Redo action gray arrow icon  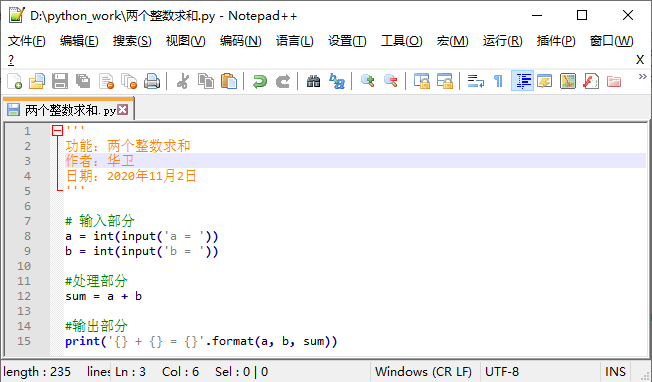click(283, 81)
